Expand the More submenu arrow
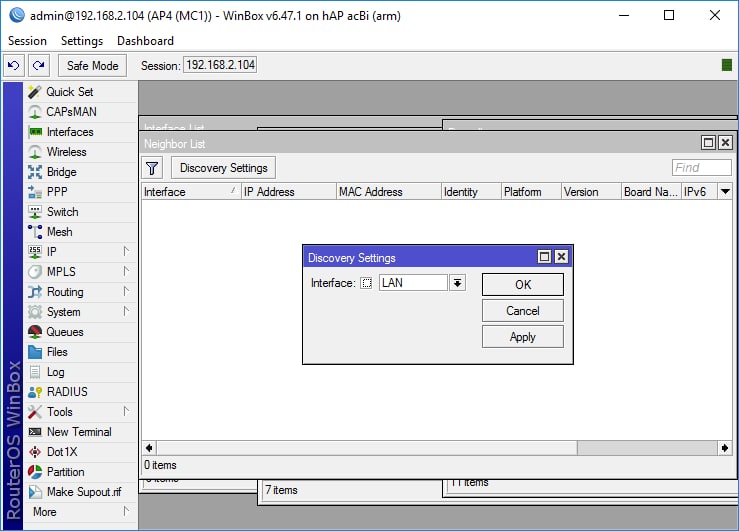The height and width of the screenshot is (531, 739). pos(126,511)
